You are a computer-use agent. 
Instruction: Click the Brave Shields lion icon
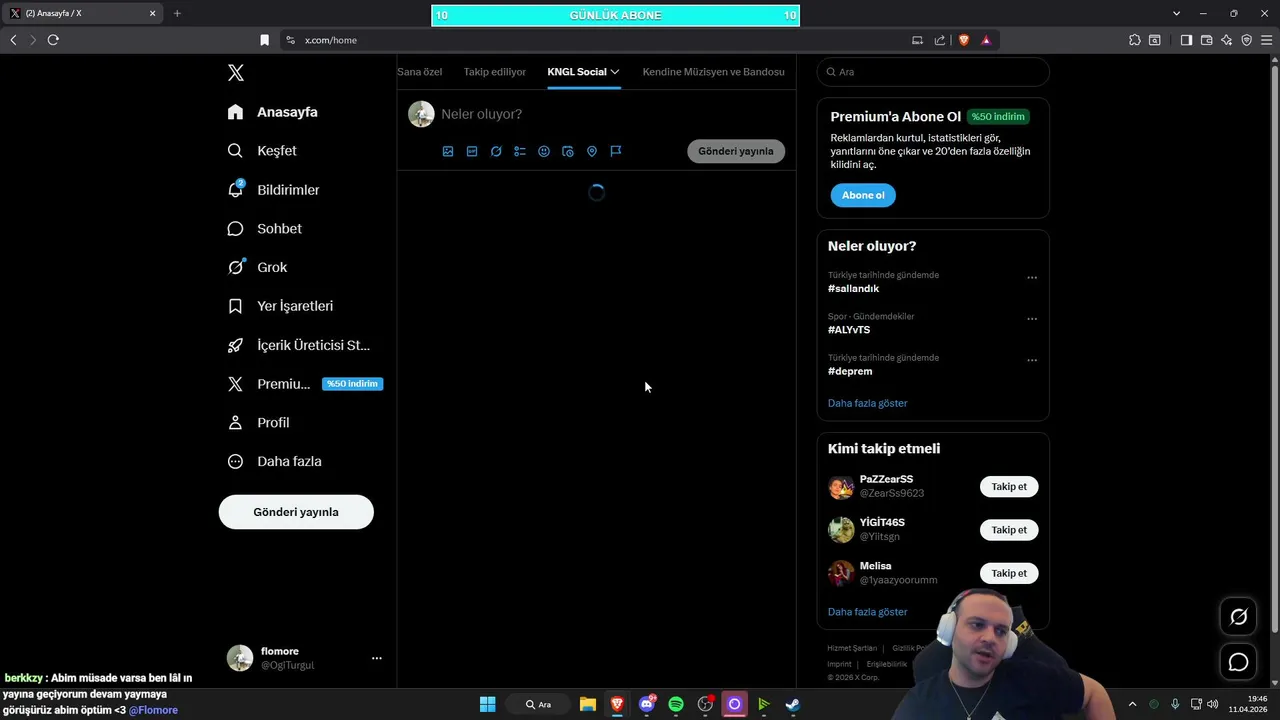tap(964, 40)
